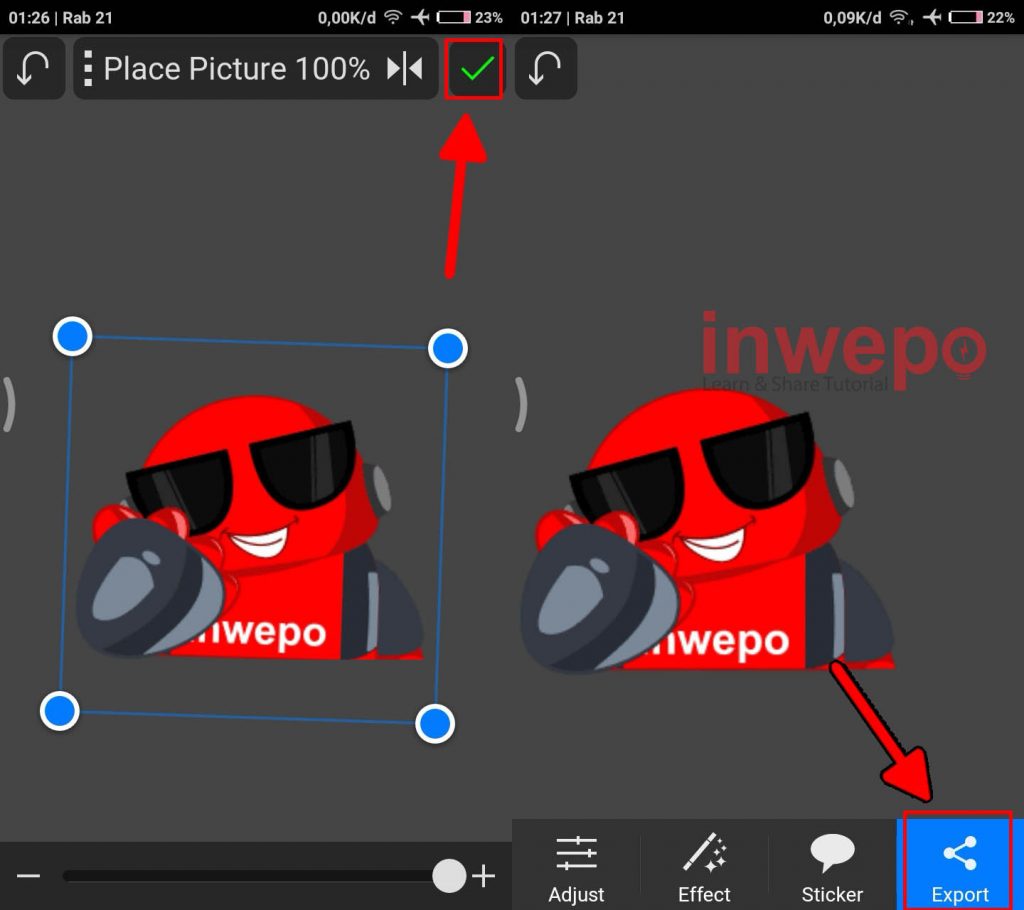Tap the Place Picture 100% label
Viewport: 1024px width, 910px height.
point(236,69)
